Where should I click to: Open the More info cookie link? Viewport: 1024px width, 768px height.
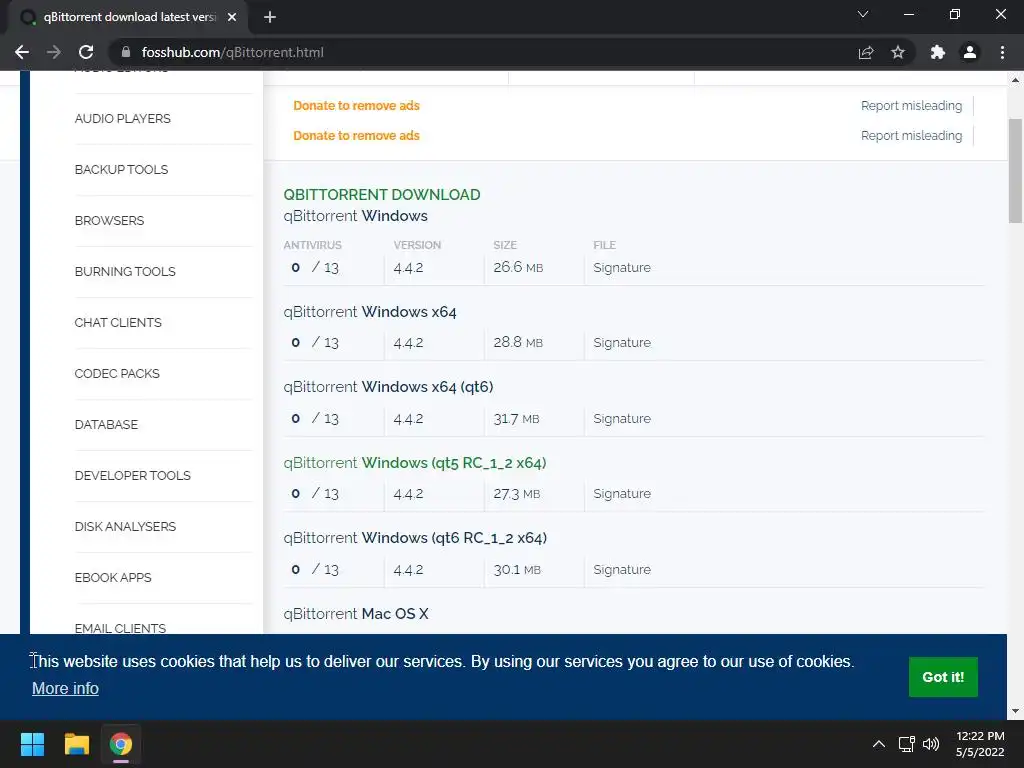[x=65, y=688]
